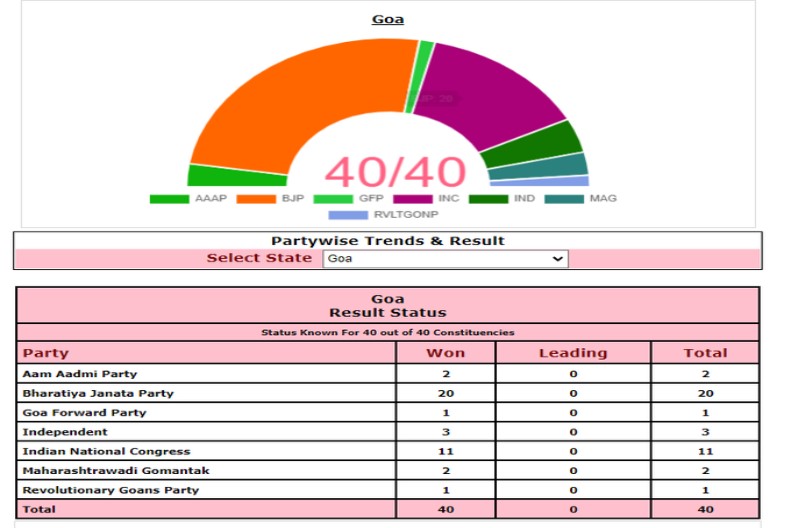Click the INC magenta legend swatch
This screenshot has height=528, width=791.
(x=413, y=199)
